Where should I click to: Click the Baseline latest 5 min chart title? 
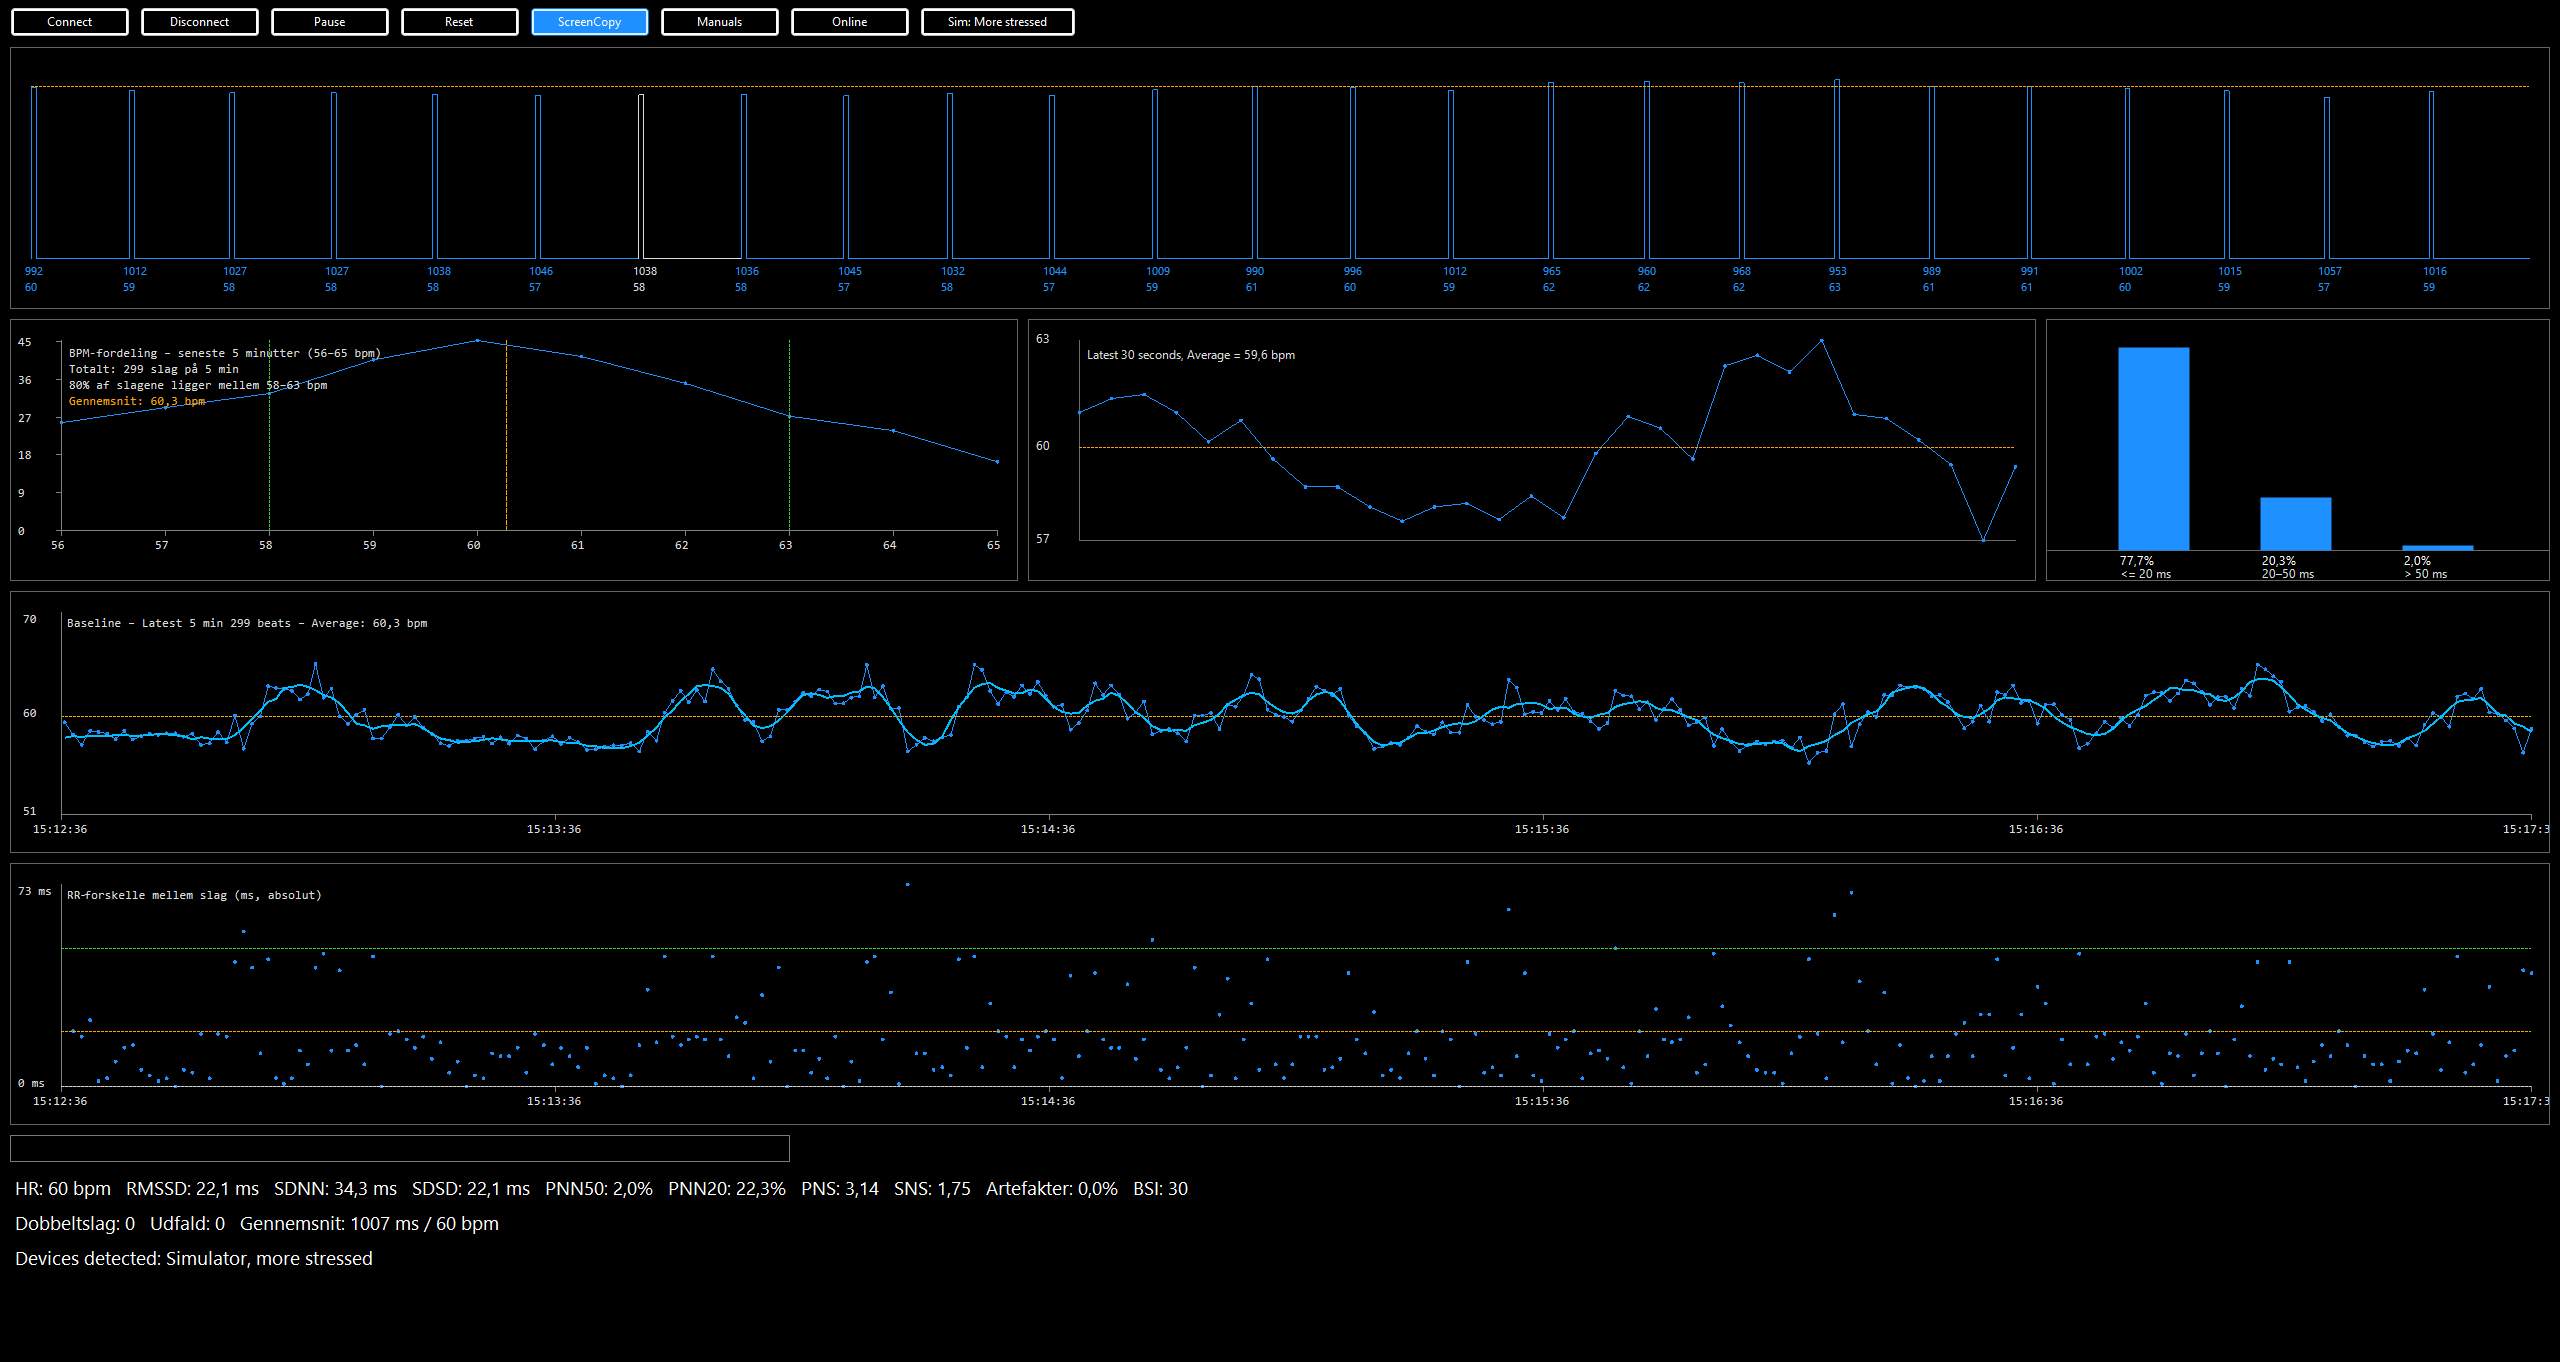(247, 623)
